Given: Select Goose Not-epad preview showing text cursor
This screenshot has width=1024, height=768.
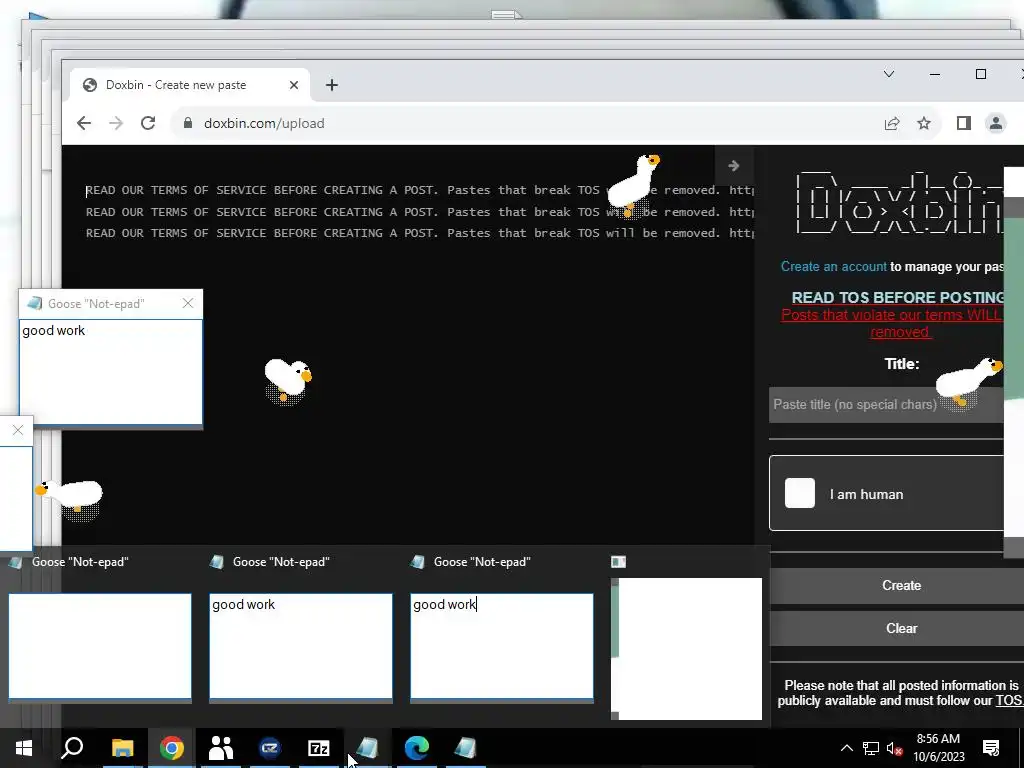Looking at the screenshot, I should [502, 645].
